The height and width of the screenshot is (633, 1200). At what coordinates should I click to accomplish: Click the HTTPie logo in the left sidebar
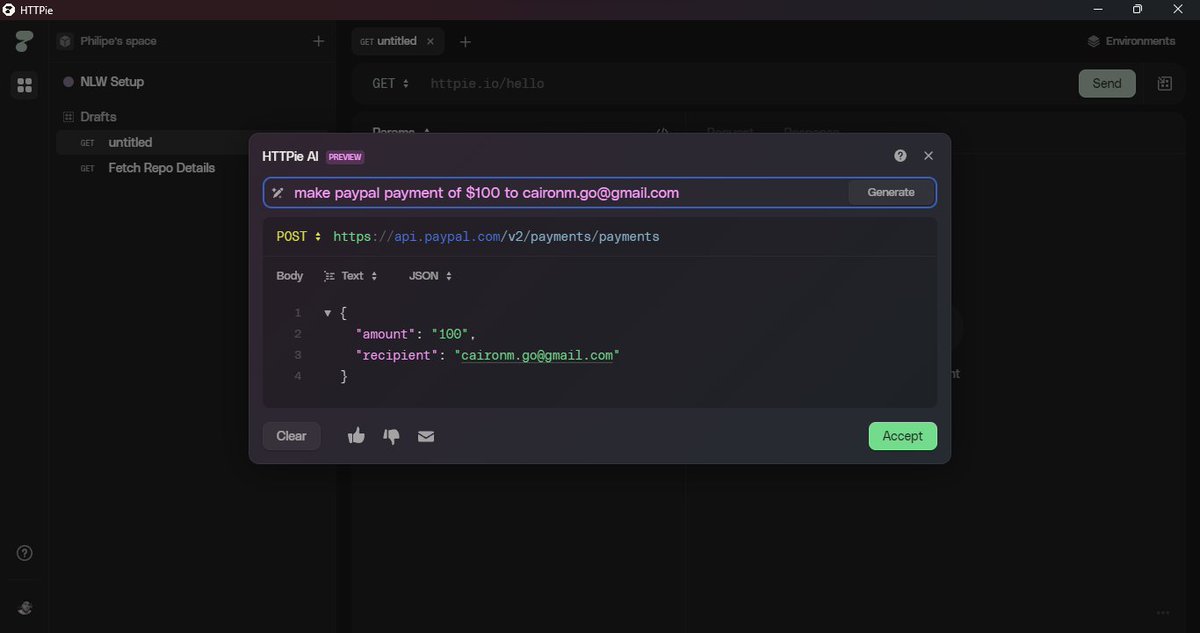[24, 41]
